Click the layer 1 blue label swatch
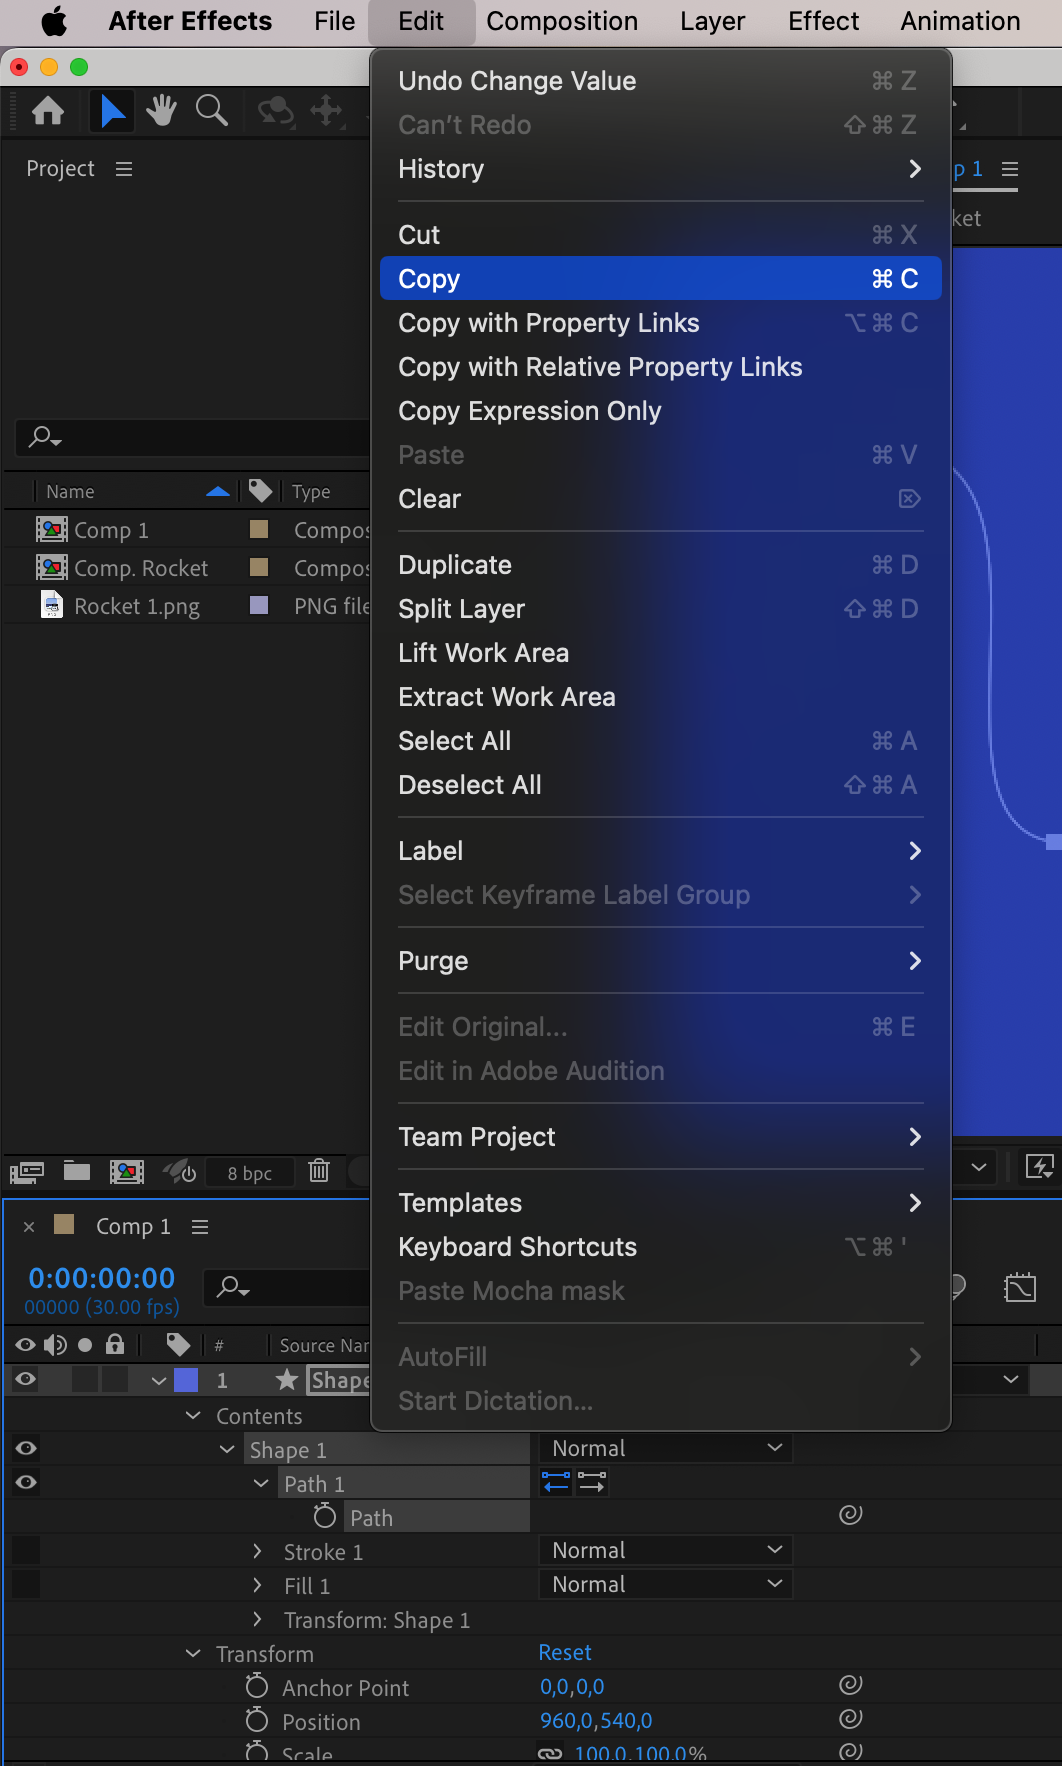The height and width of the screenshot is (1766, 1062). [x=186, y=1380]
